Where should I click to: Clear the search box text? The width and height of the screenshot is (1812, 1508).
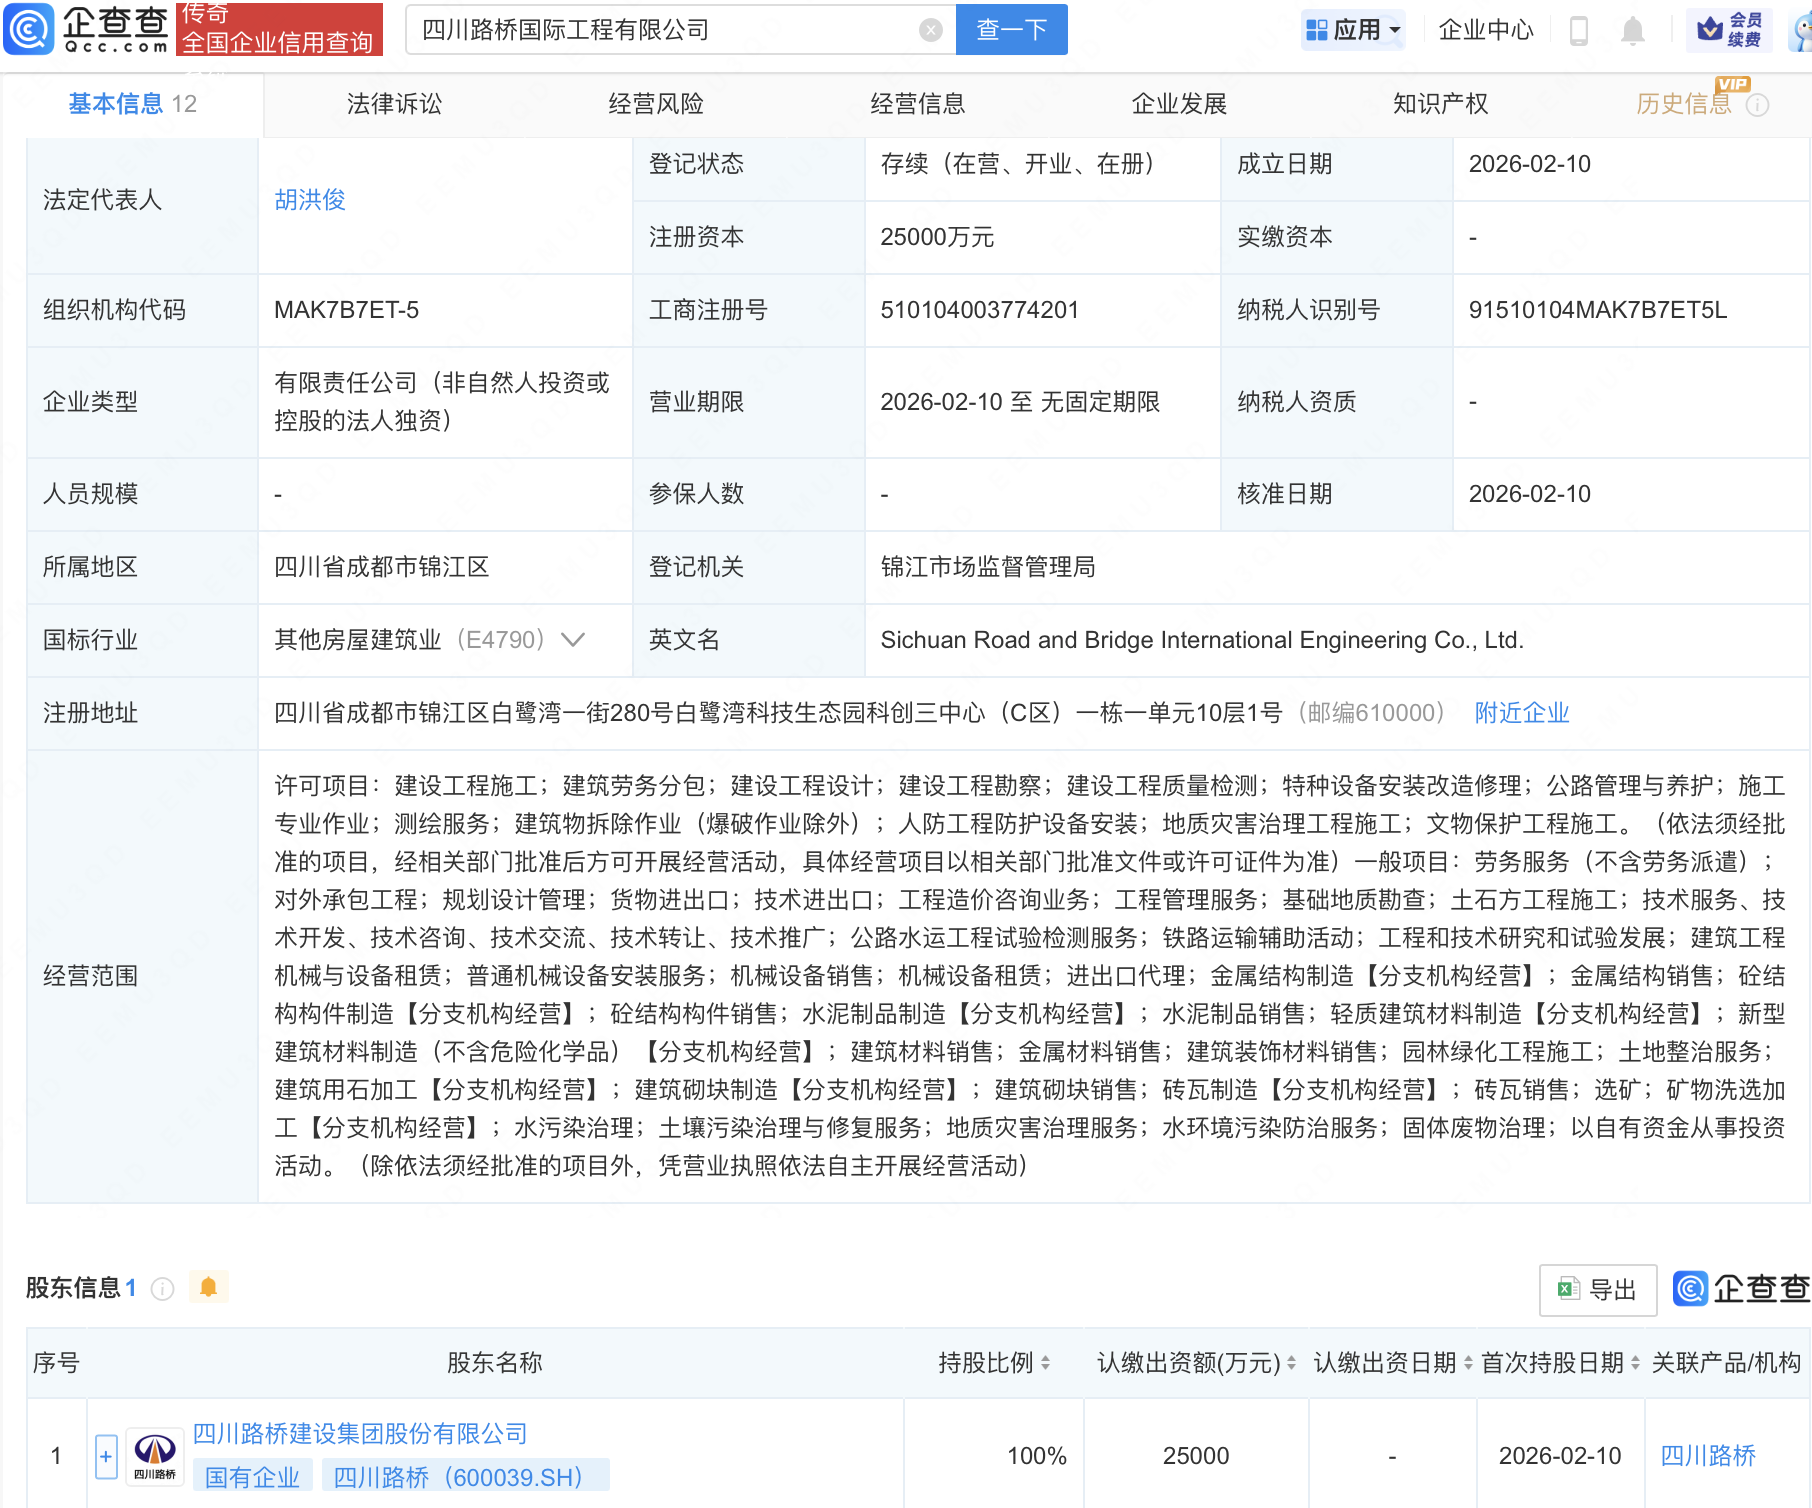pos(930,30)
